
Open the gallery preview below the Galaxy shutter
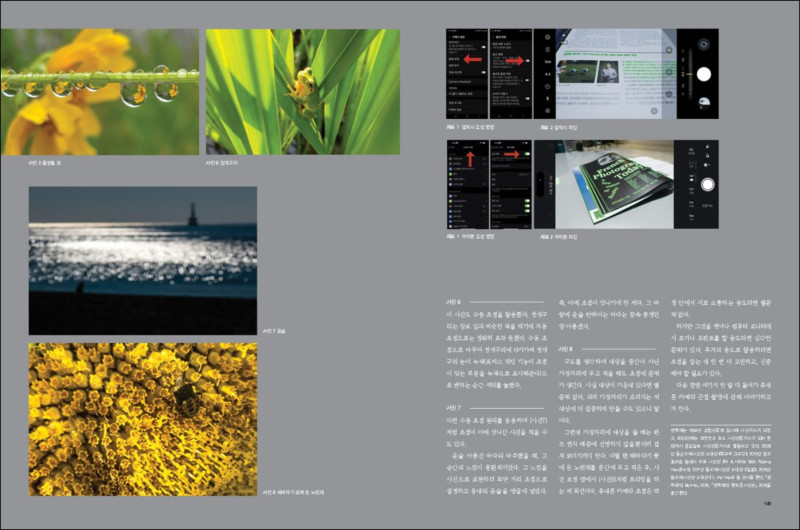[704, 103]
